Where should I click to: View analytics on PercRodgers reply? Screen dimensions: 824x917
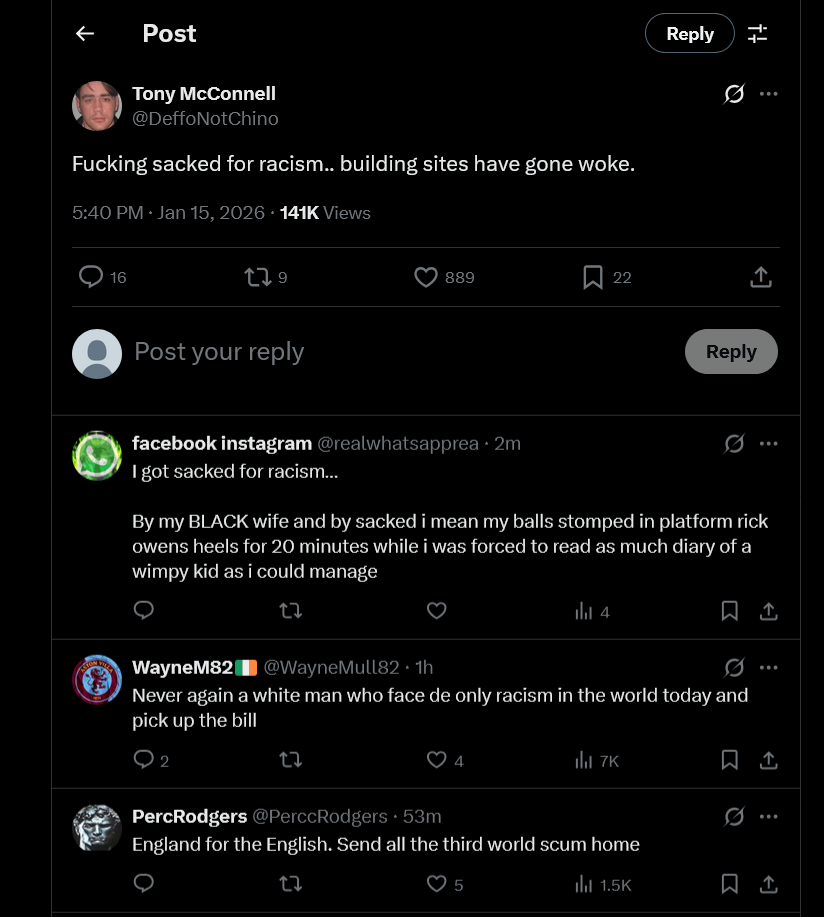(584, 884)
